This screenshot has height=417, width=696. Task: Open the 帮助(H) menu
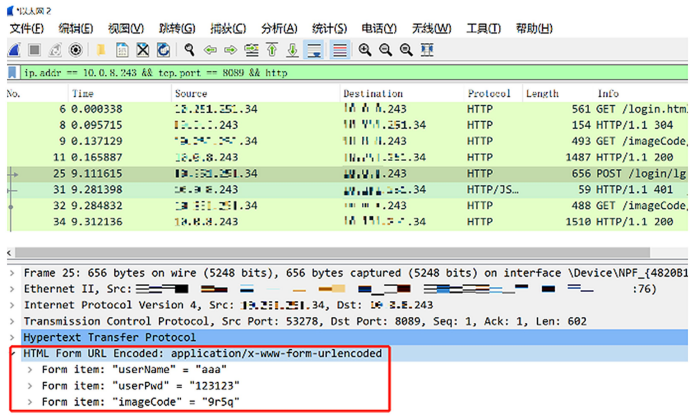(x=534, y=29)
